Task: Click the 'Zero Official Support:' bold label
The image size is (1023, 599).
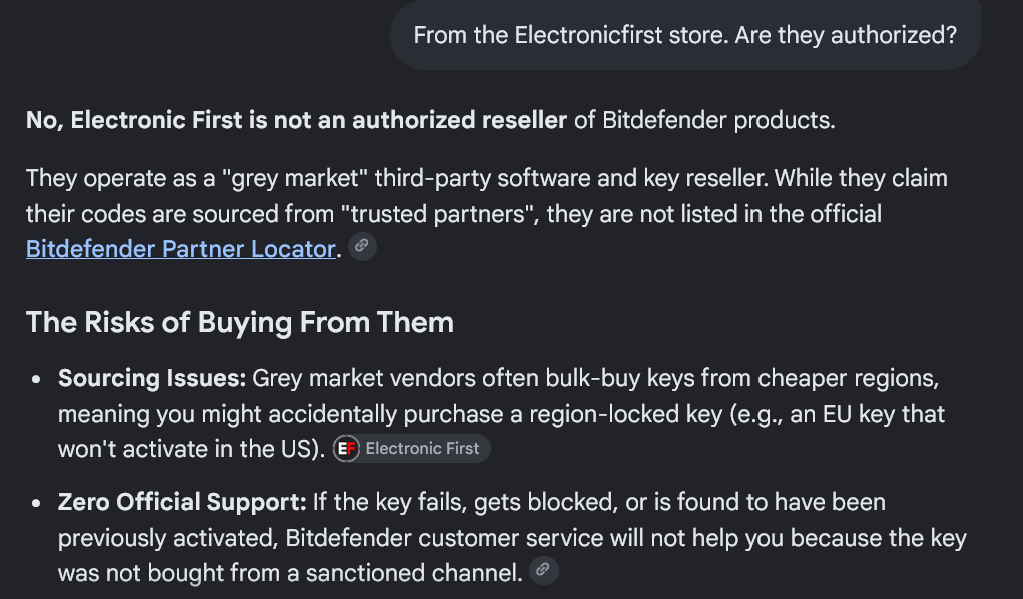Action: 182,502
